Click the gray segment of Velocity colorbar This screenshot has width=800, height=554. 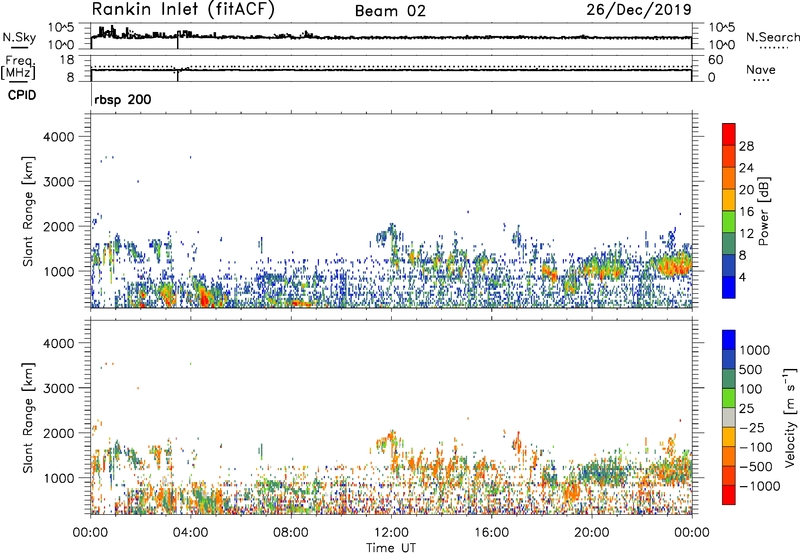[729, 418]
